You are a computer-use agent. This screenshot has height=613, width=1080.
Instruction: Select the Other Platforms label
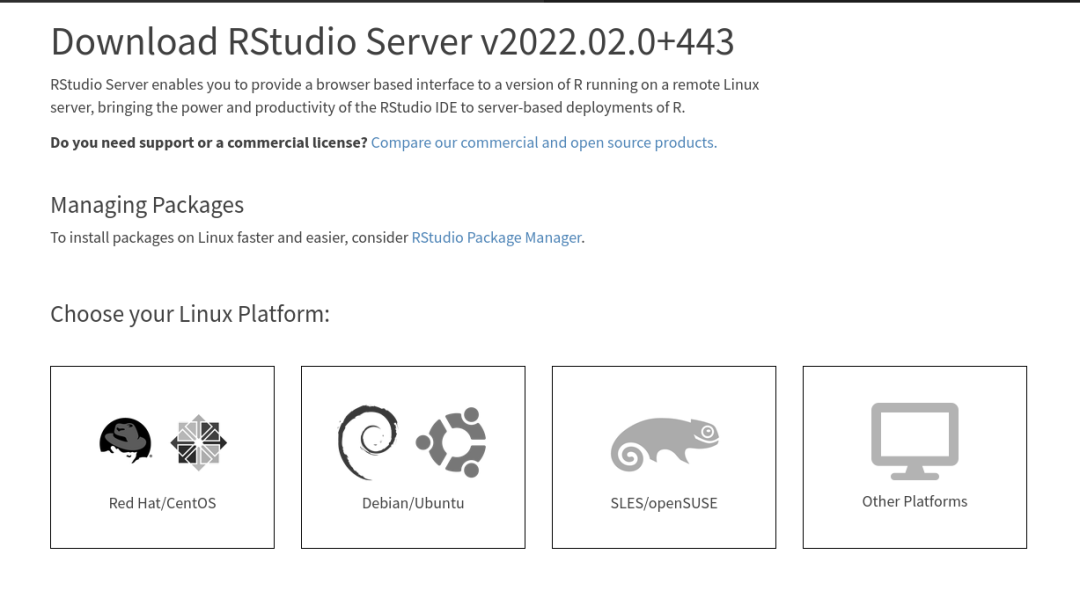pyautogui.click(x=915, y=501)
